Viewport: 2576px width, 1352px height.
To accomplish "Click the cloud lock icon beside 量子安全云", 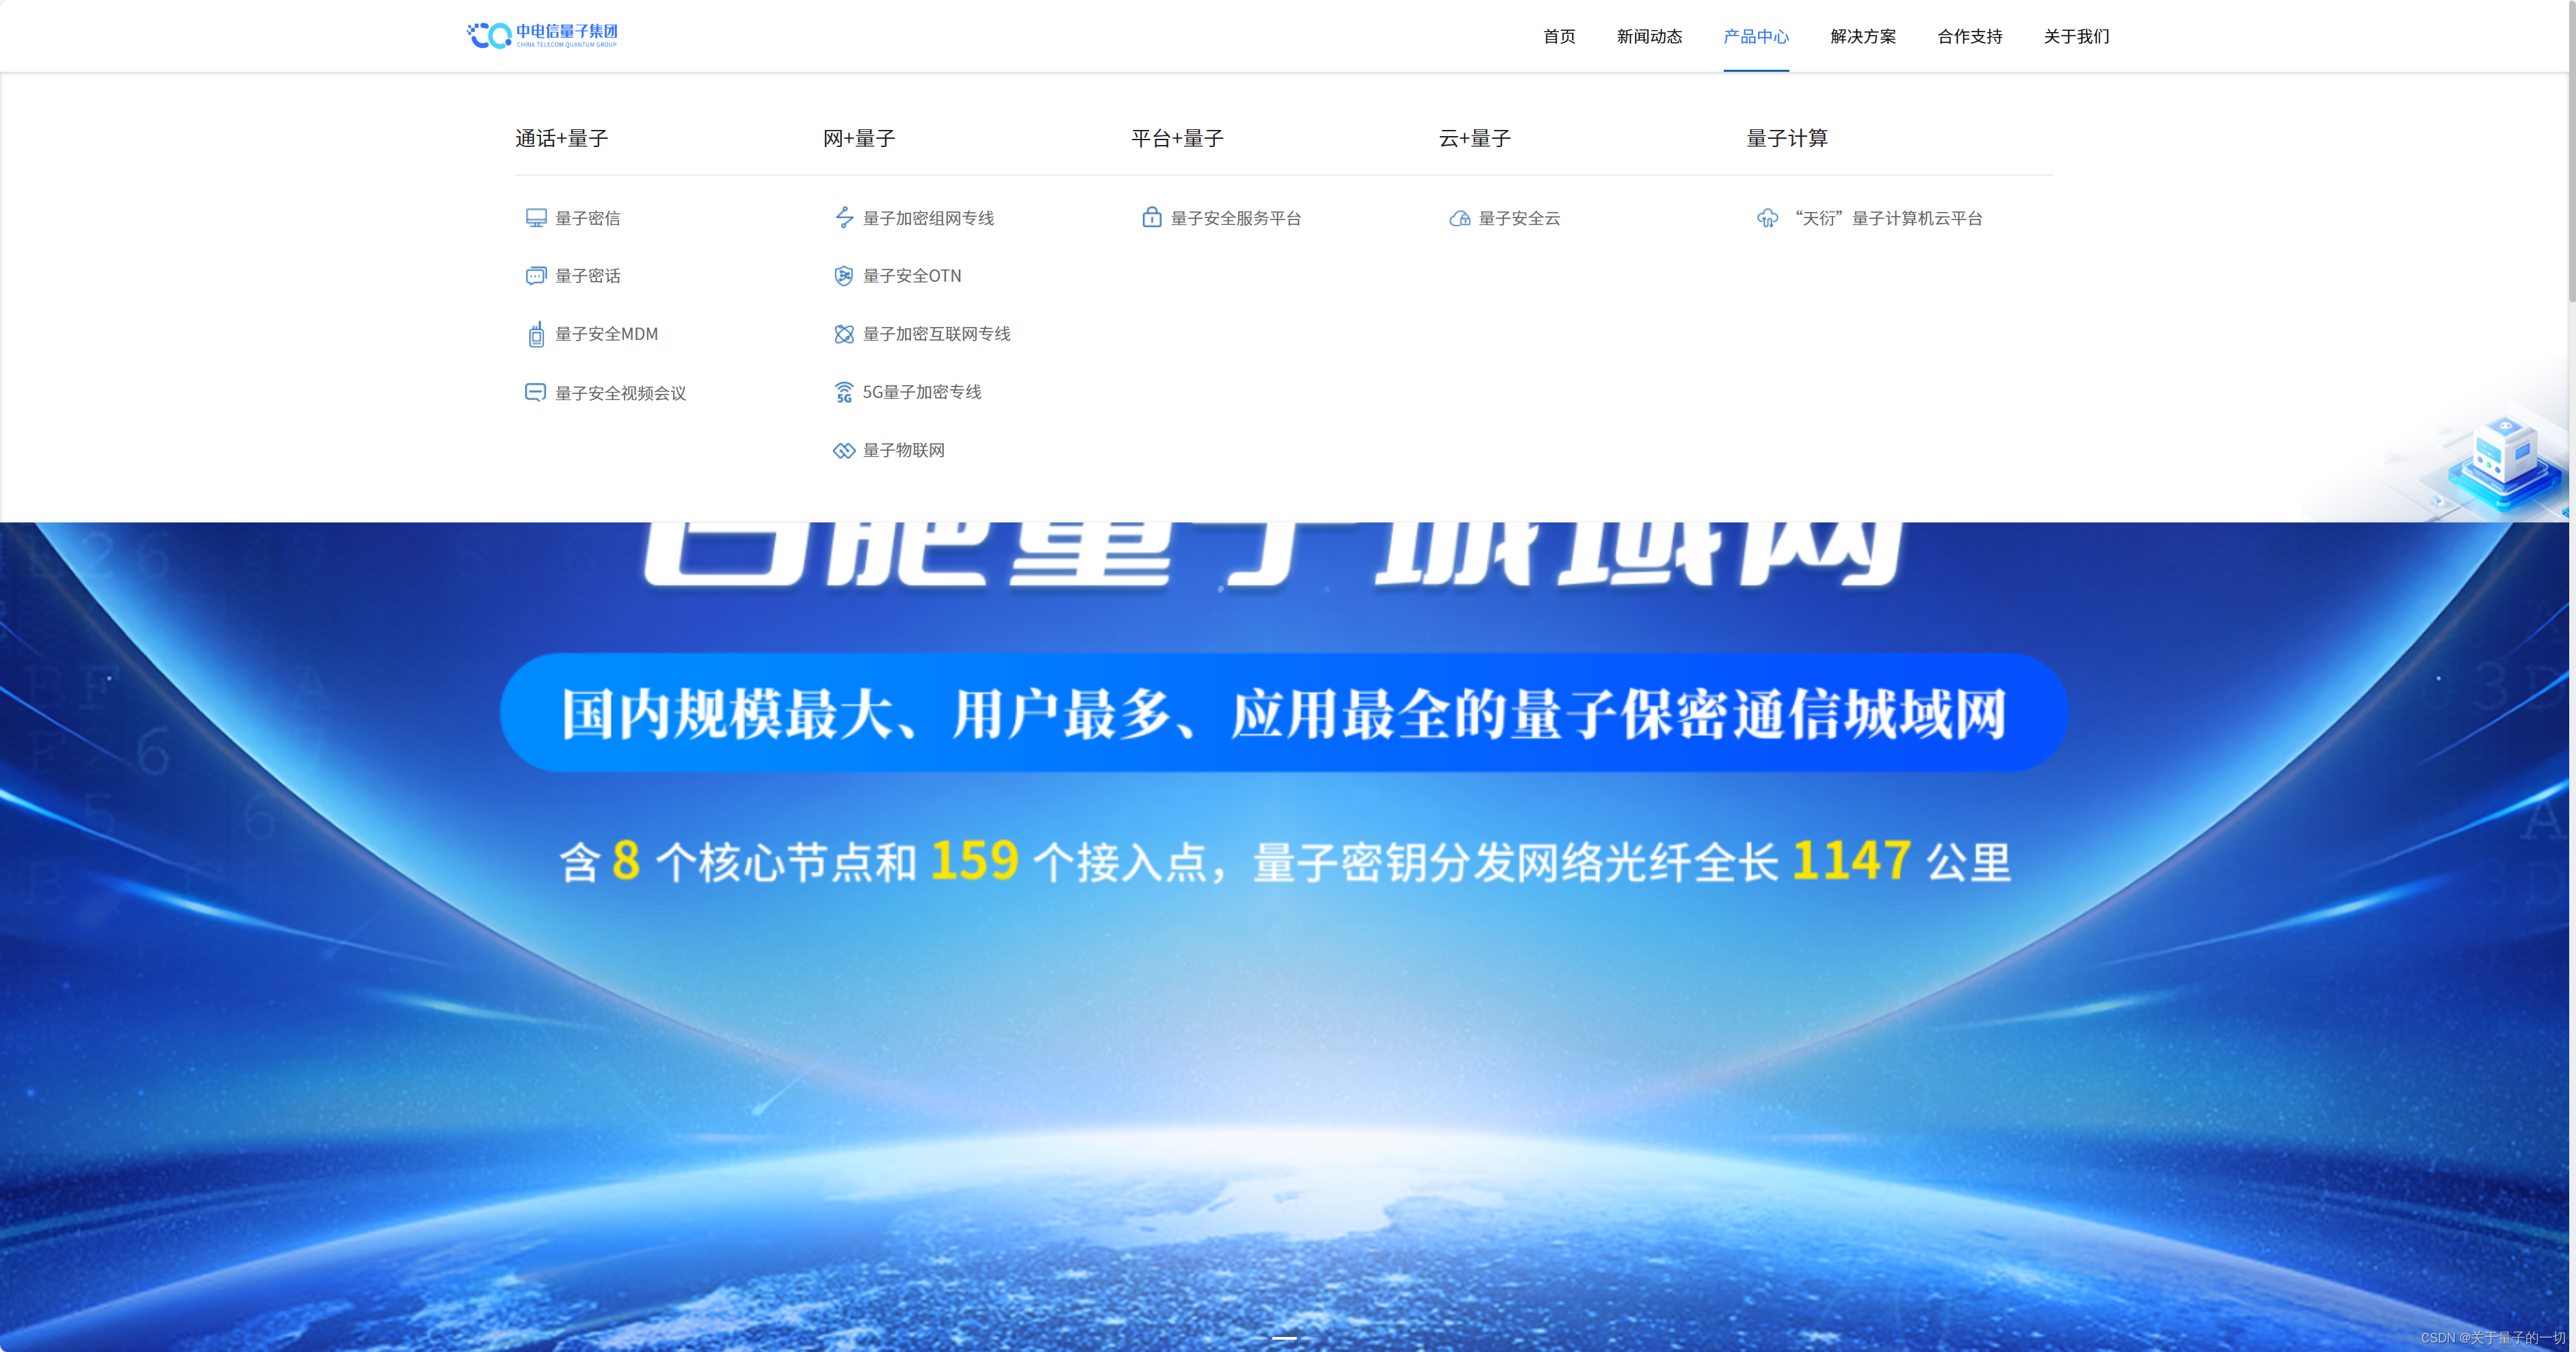I will coord(1460,218).
